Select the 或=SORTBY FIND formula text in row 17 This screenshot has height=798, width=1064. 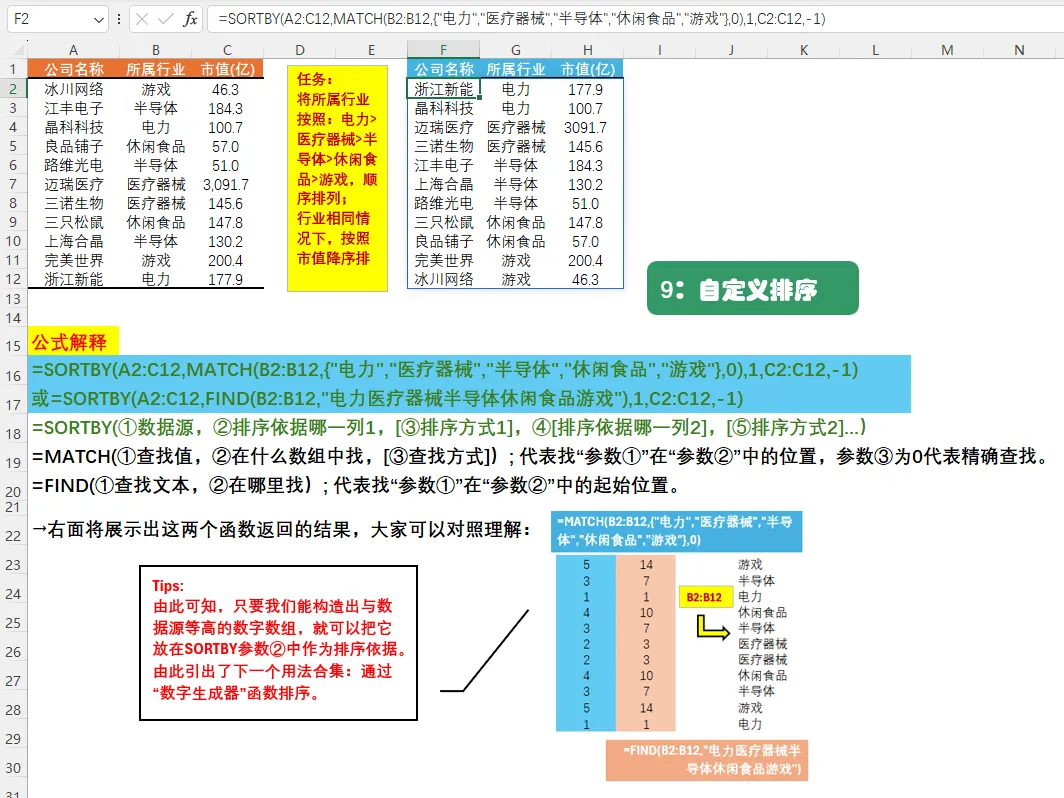(x=387, y=398)
